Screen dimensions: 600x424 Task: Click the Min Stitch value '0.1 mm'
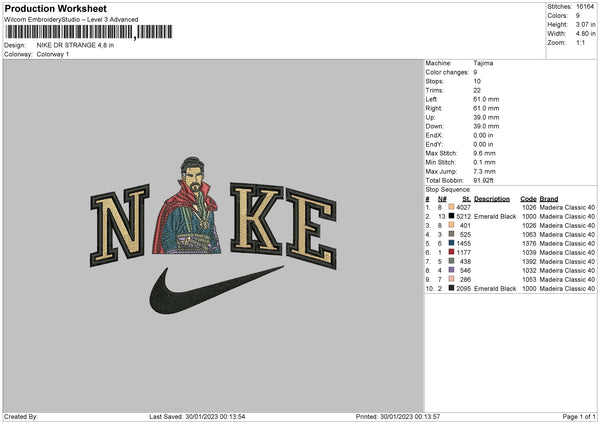tap(484, 162)
